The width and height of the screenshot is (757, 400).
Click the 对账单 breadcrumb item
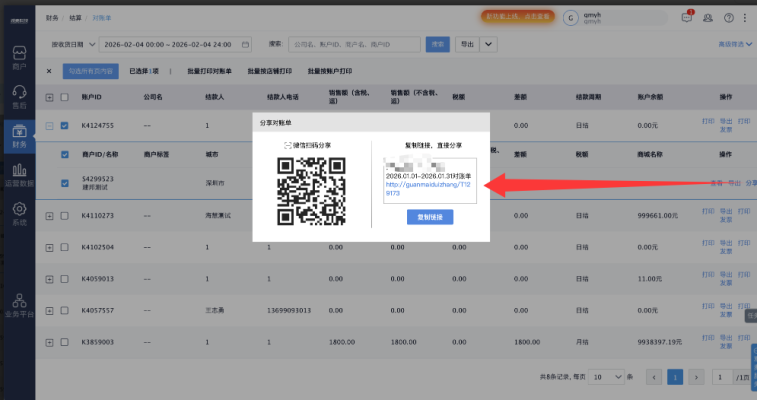101,18
